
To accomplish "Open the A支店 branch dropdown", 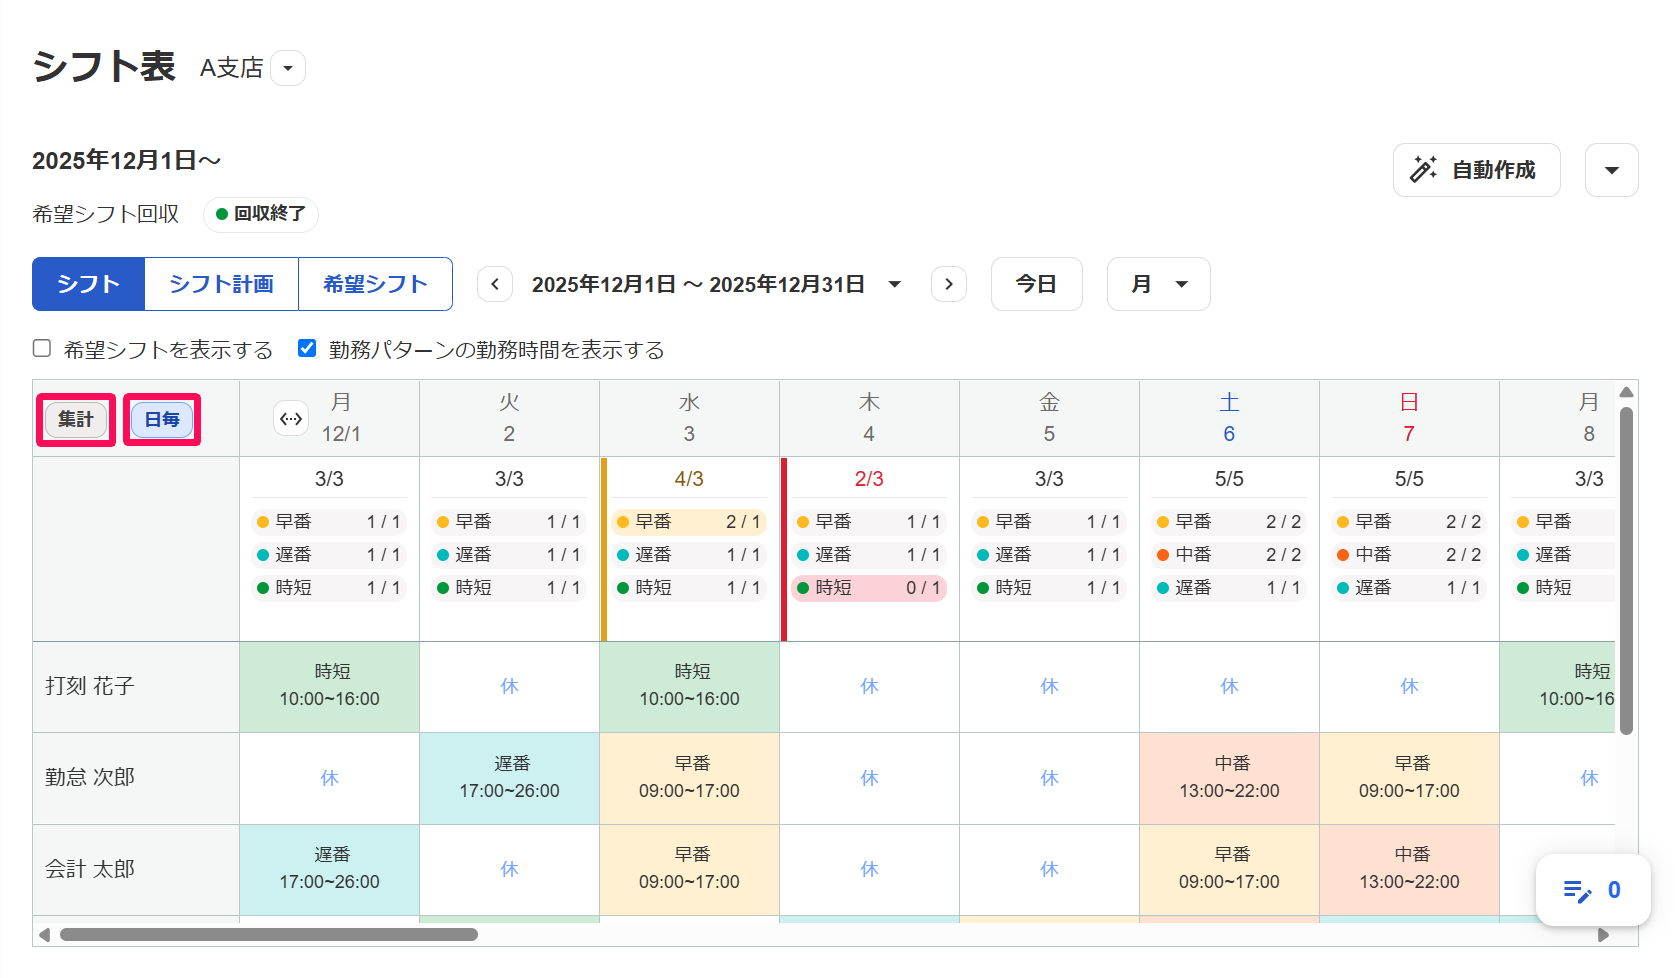I will point(288,68).
